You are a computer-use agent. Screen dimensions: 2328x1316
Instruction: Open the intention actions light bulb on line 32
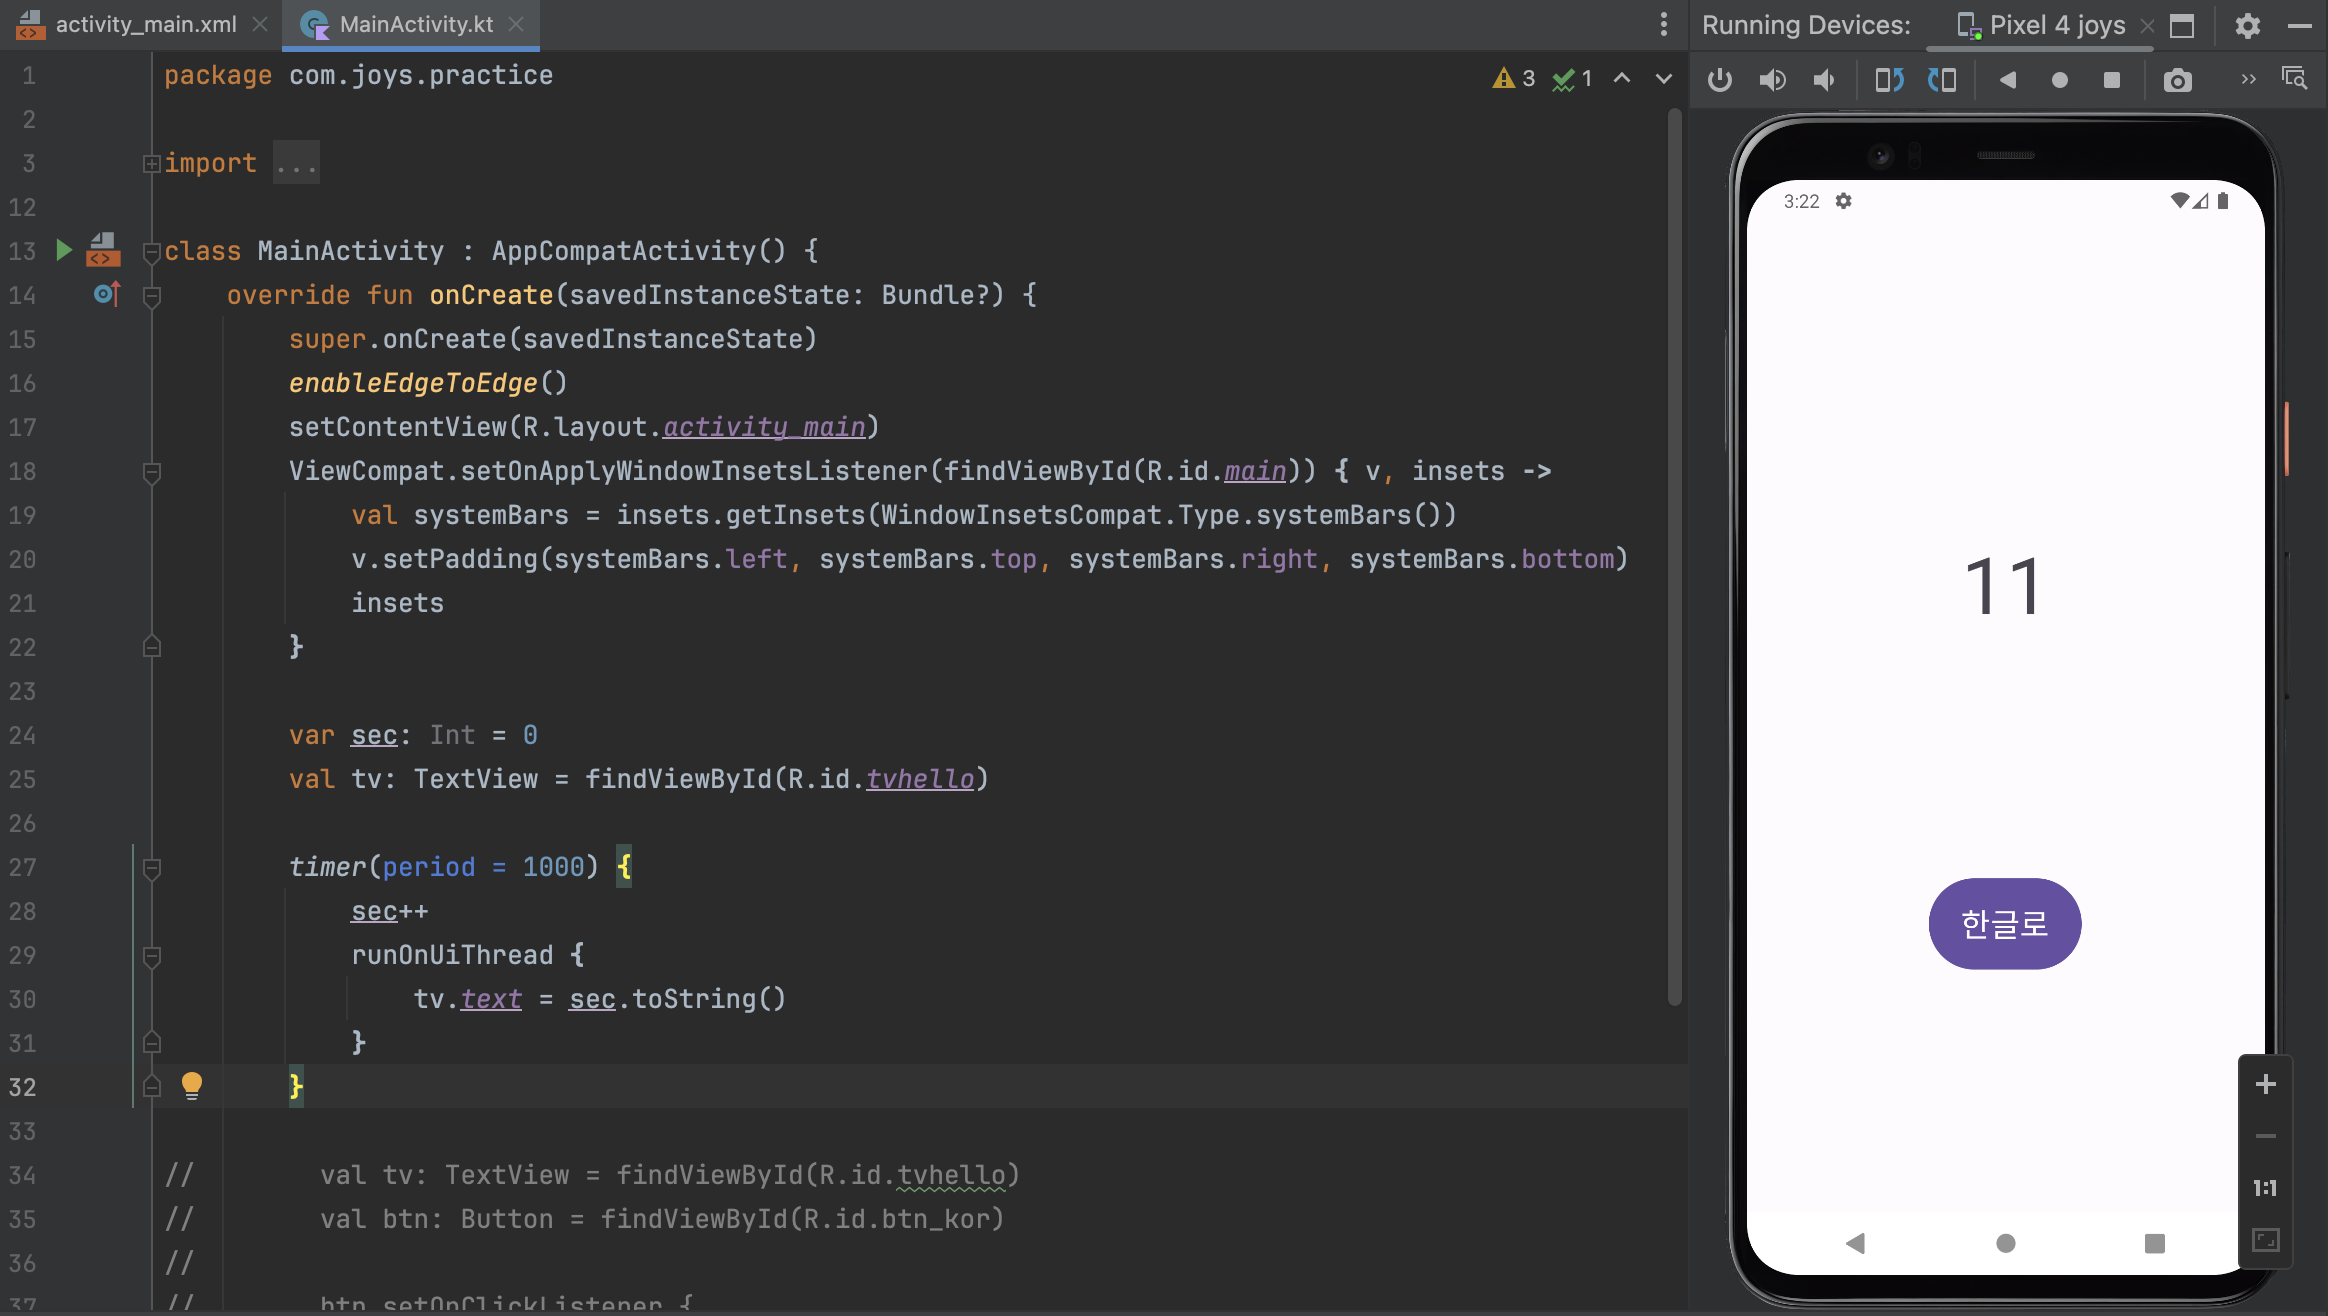[x=191, y=1085]
